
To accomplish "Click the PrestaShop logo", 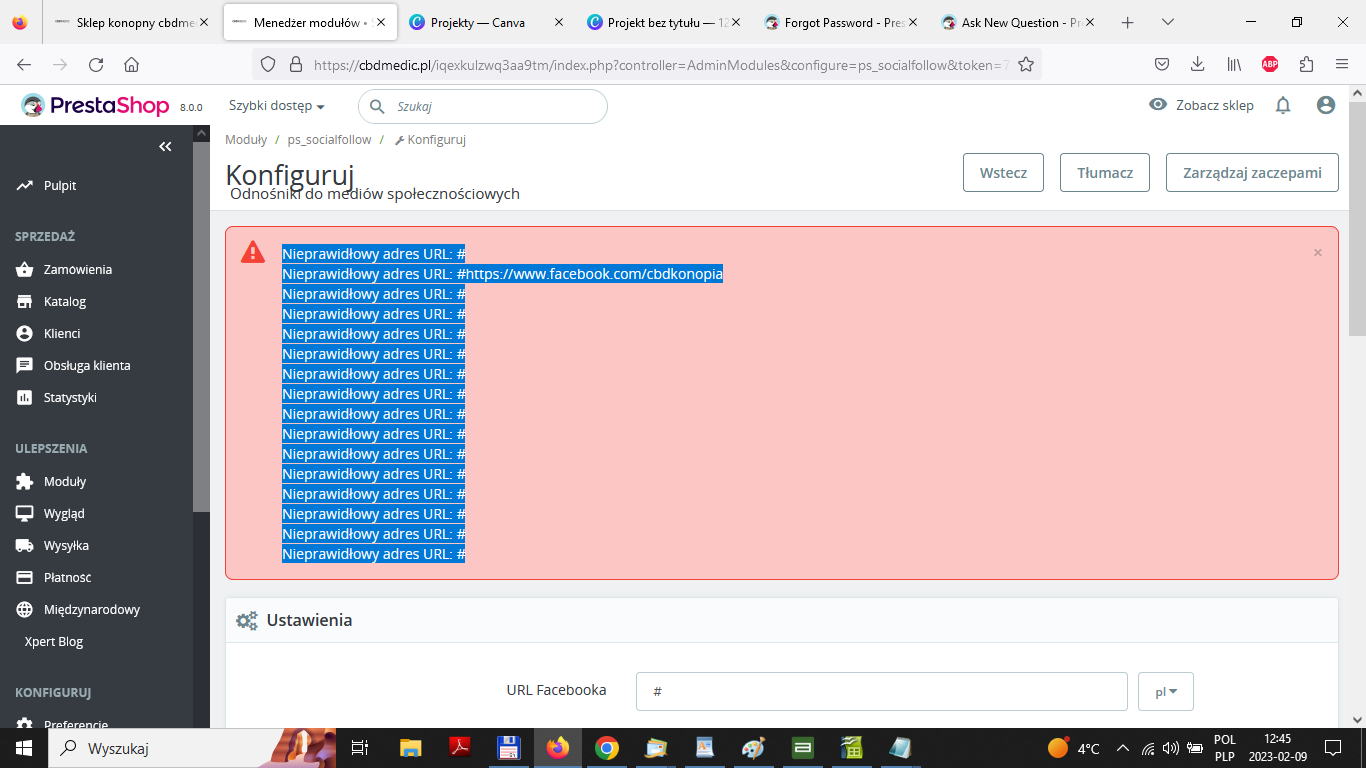I will pyautogui.click(x=96, y=105).
